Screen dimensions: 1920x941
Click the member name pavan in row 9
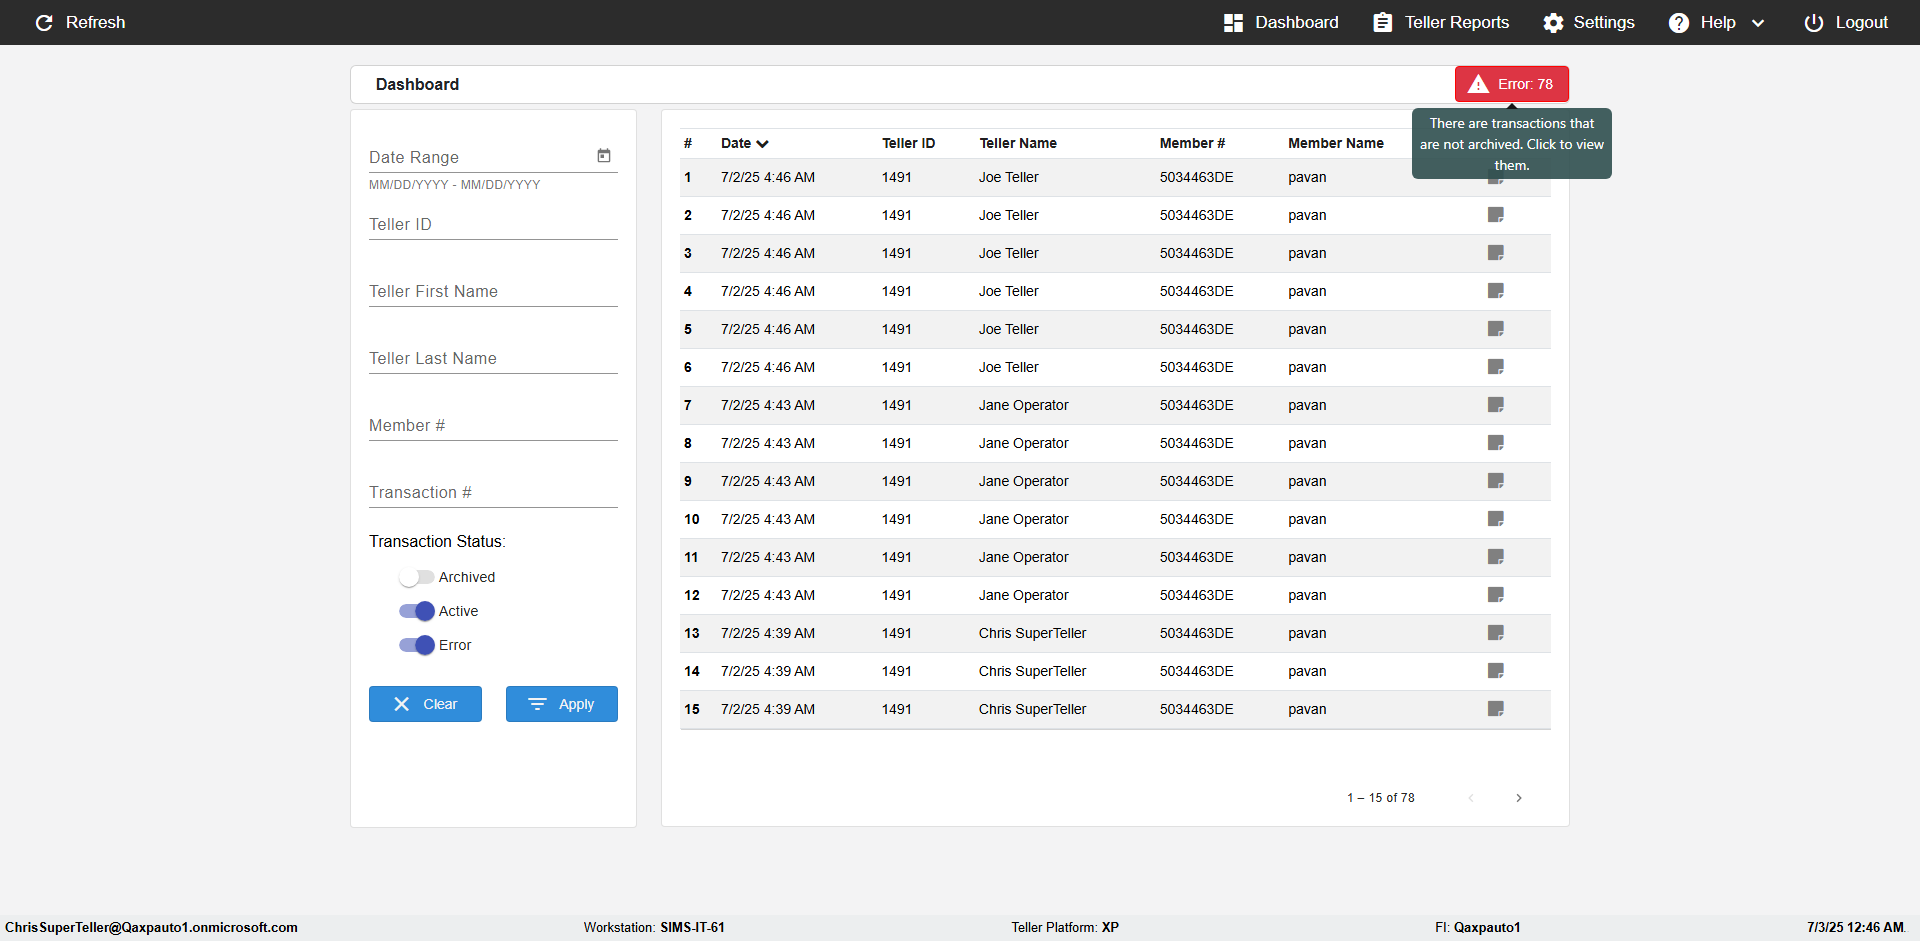coord(1307,481)
